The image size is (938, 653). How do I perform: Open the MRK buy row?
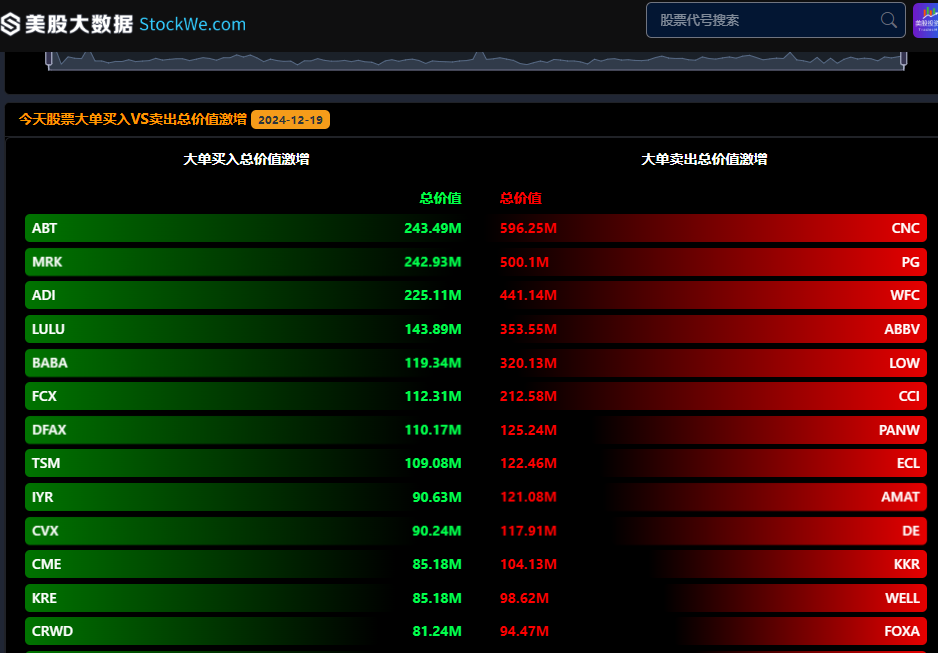pos(245,262)
